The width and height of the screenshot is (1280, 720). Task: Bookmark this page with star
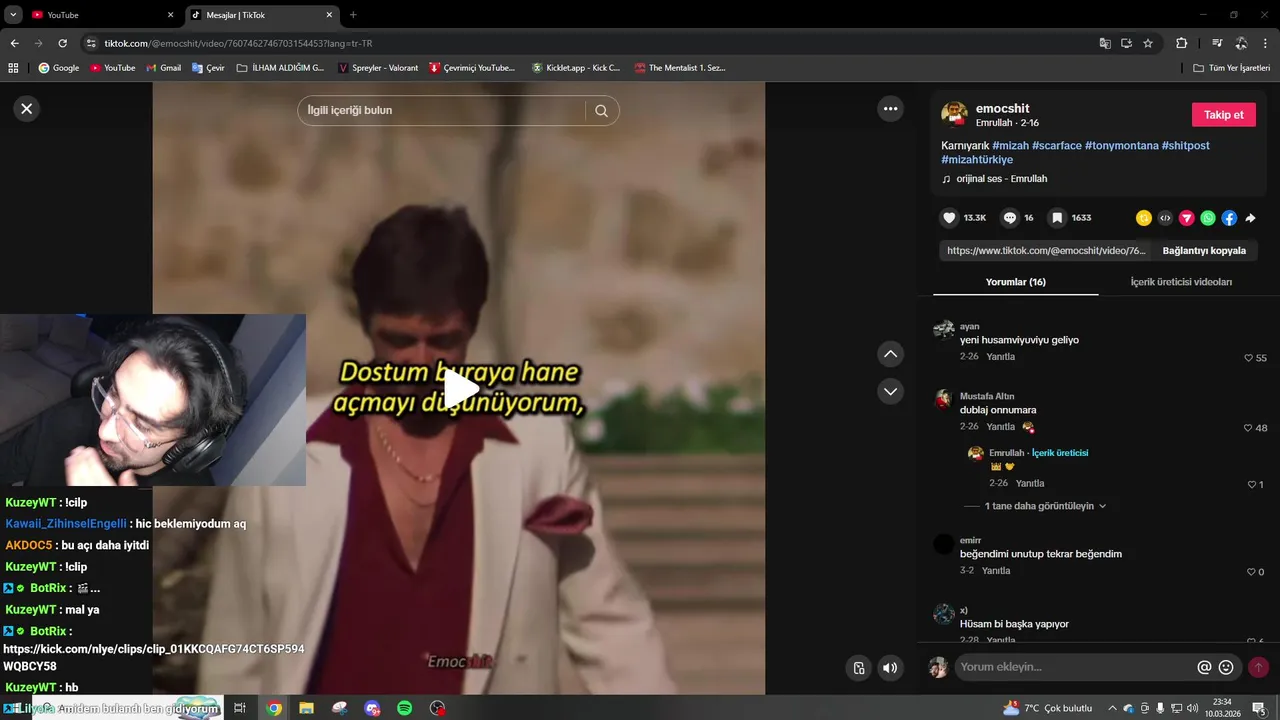[1148, 43]
